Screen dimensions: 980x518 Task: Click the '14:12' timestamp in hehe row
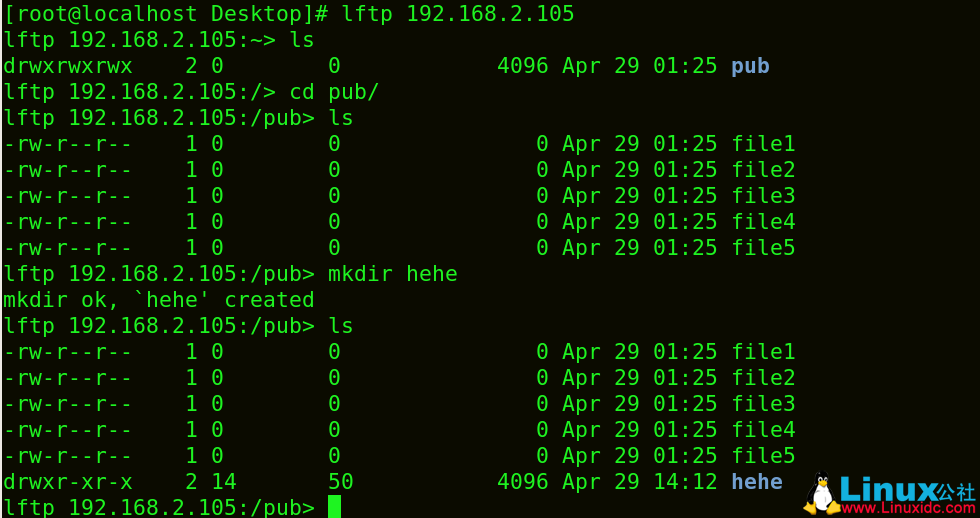coord(685,482)
